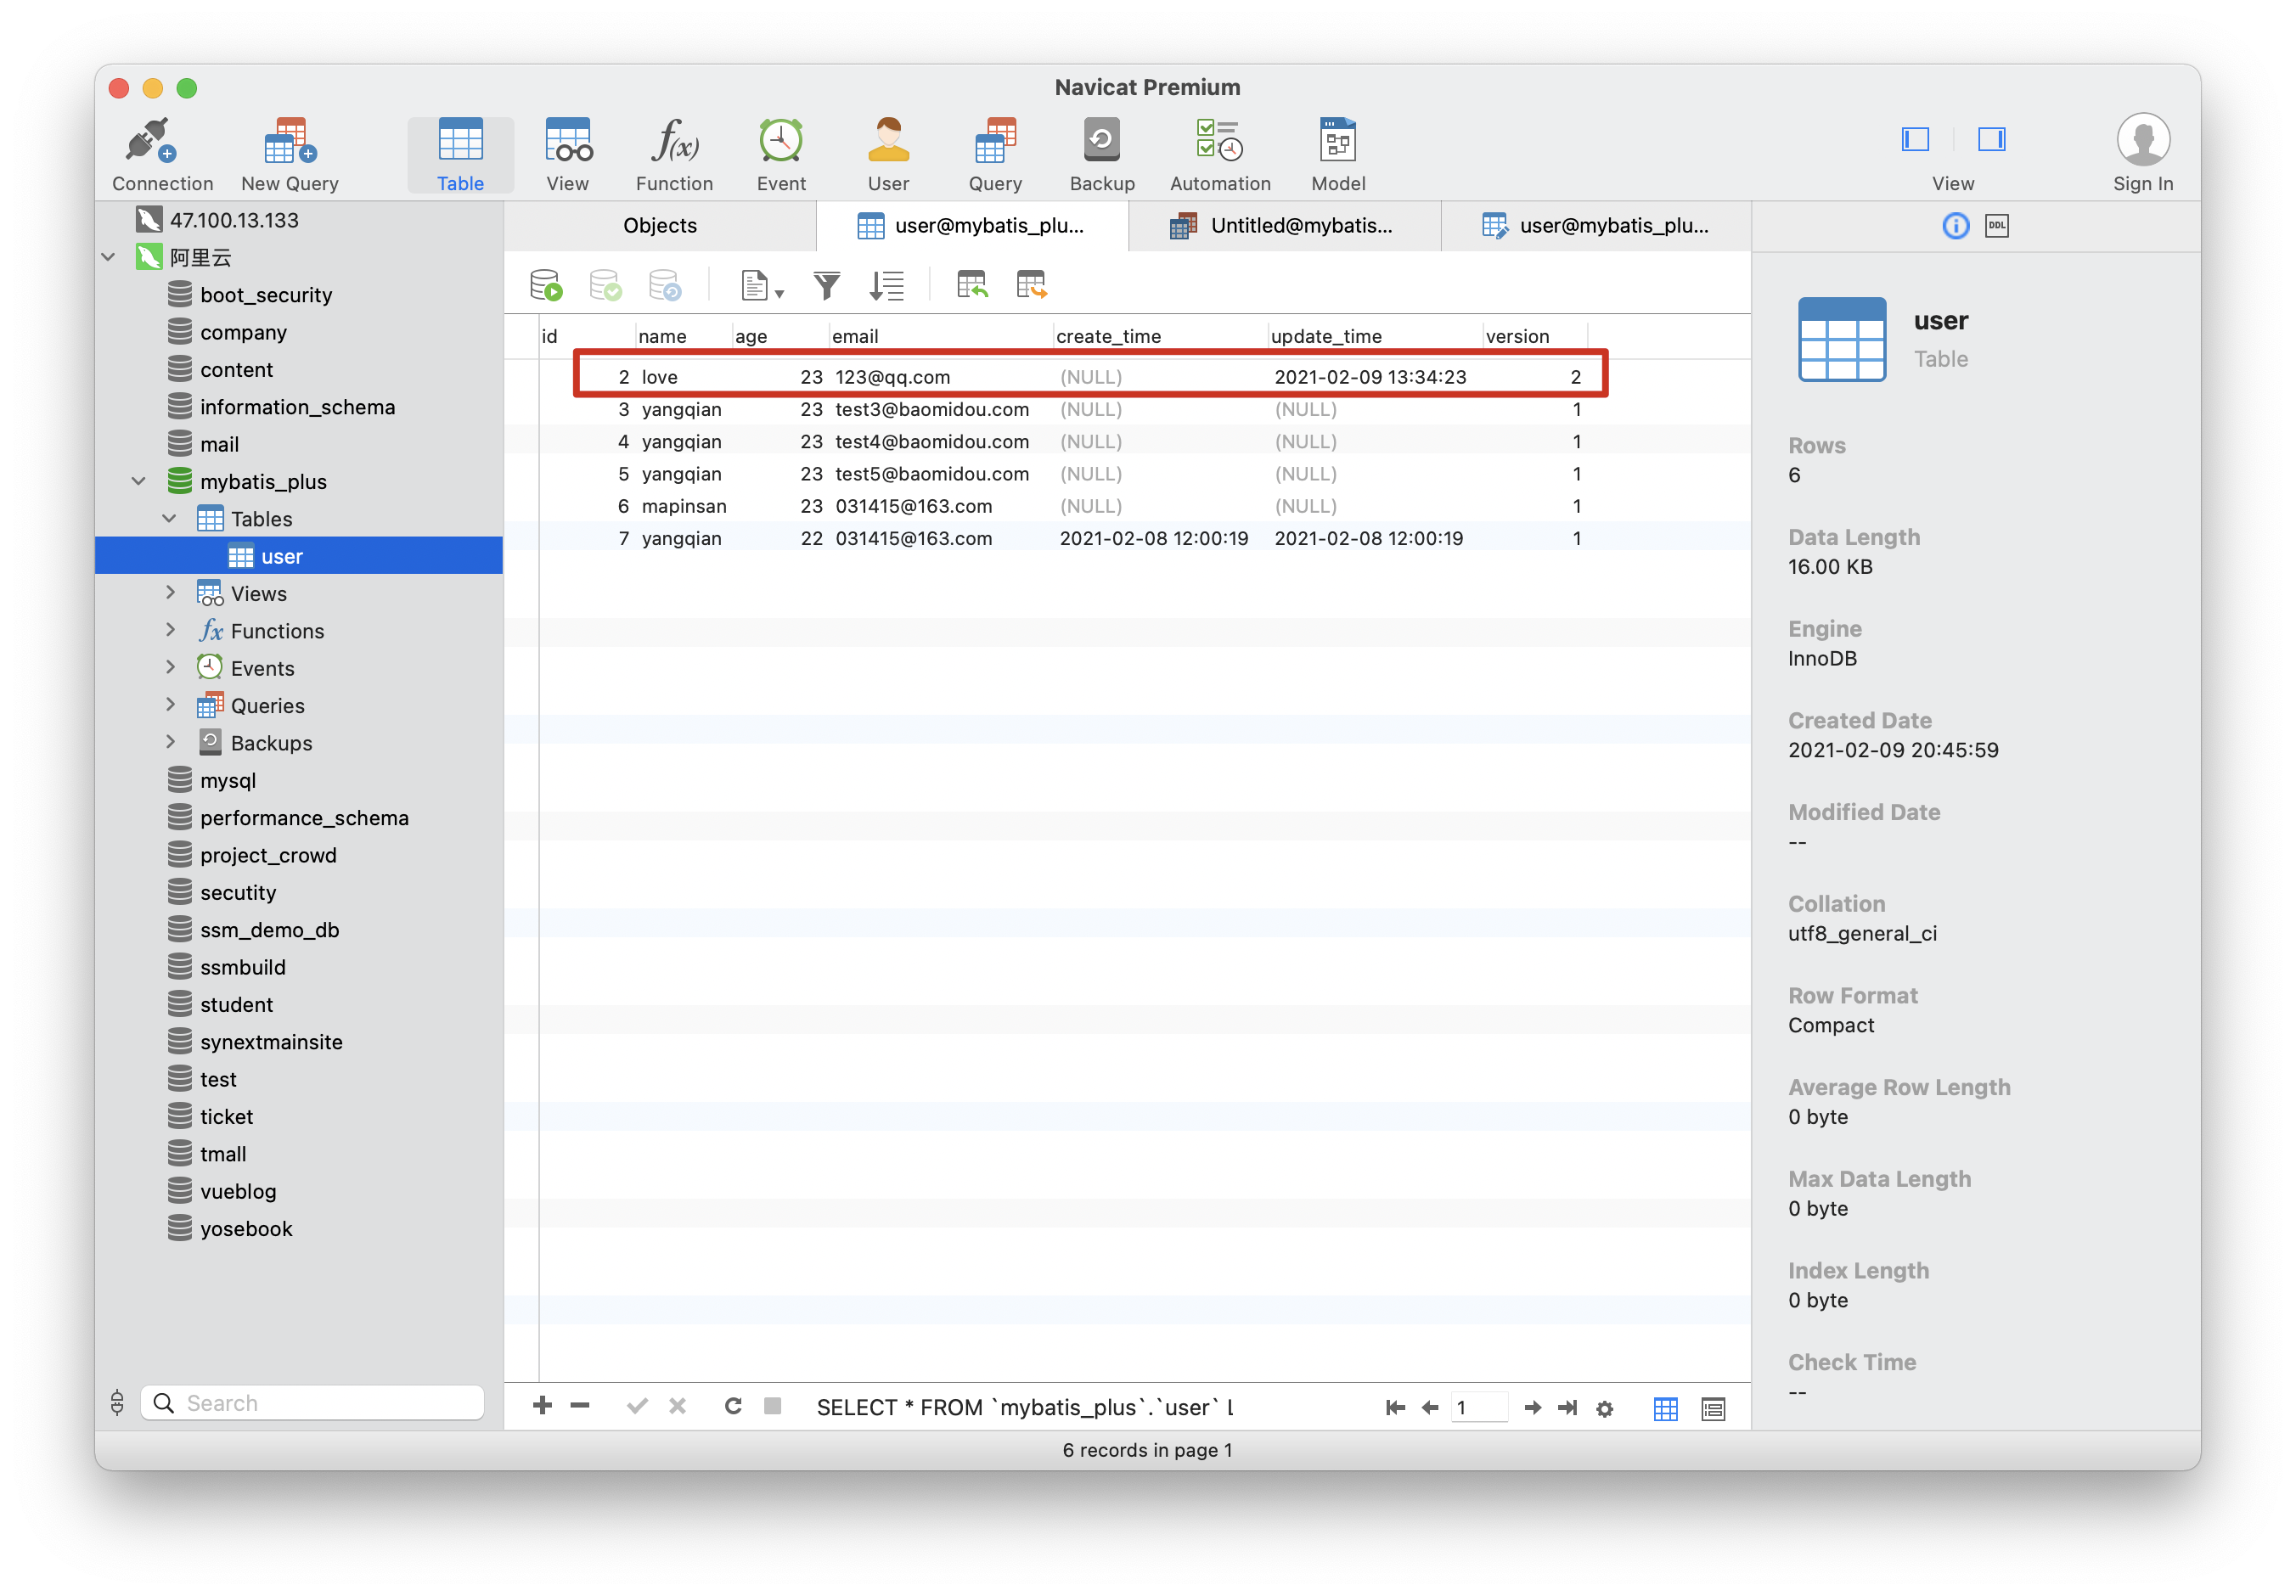The width and height of the screenshot is (2296, 1596).
Task: Click the sidebar Search field
Action: point(313,1403)
